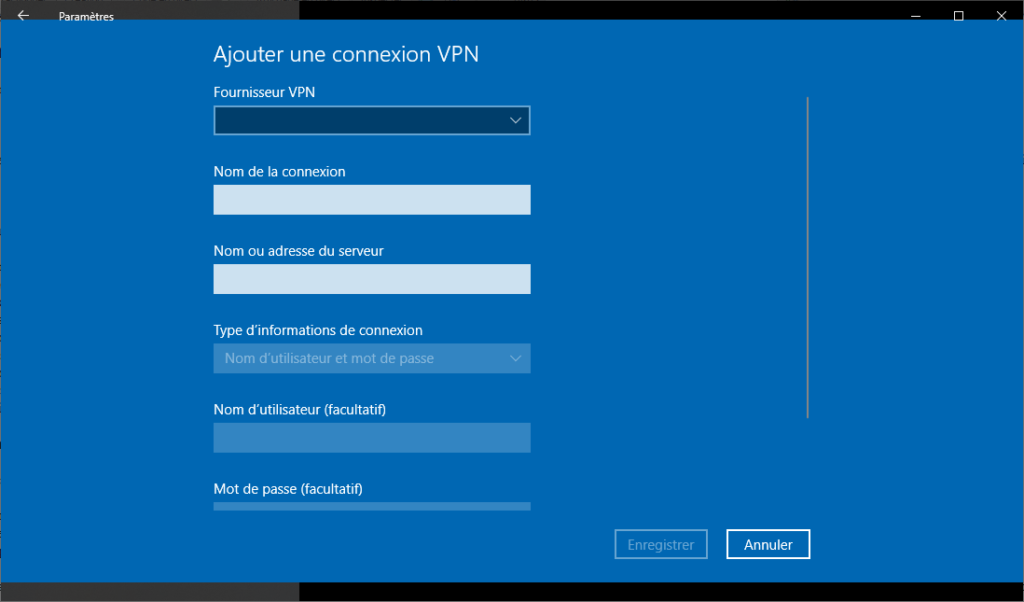Close the Paramètres window
Viewport: 1024px width, 602px height.
[1001, 16]
